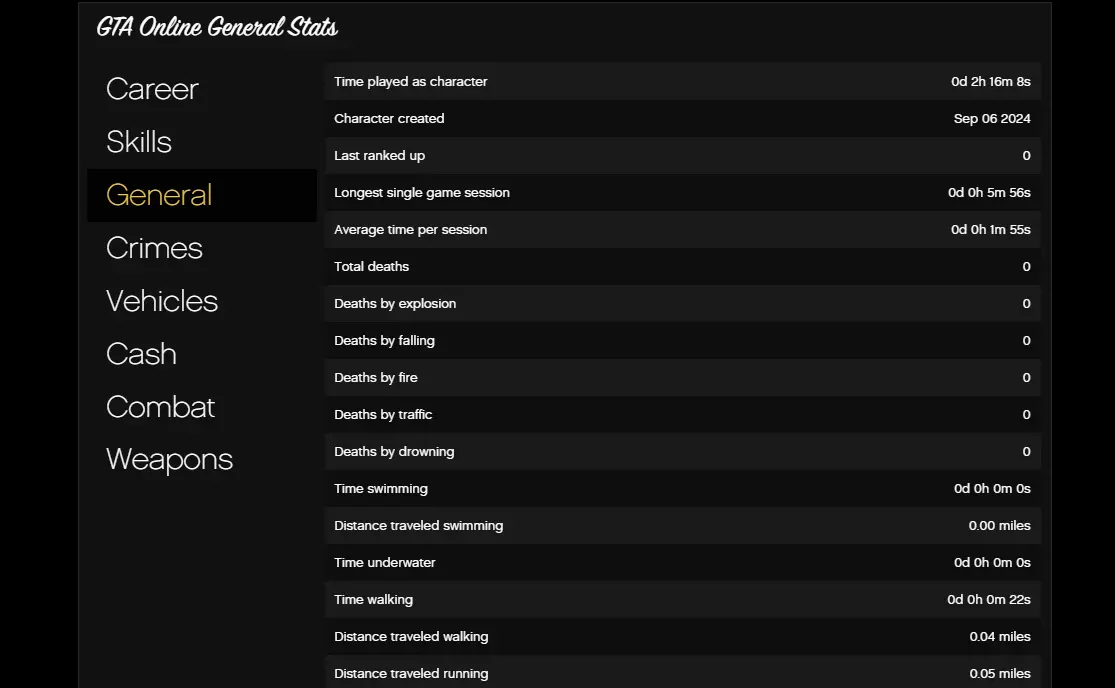
Task: Click the Longest single game session row
Action: coord(682,193)
